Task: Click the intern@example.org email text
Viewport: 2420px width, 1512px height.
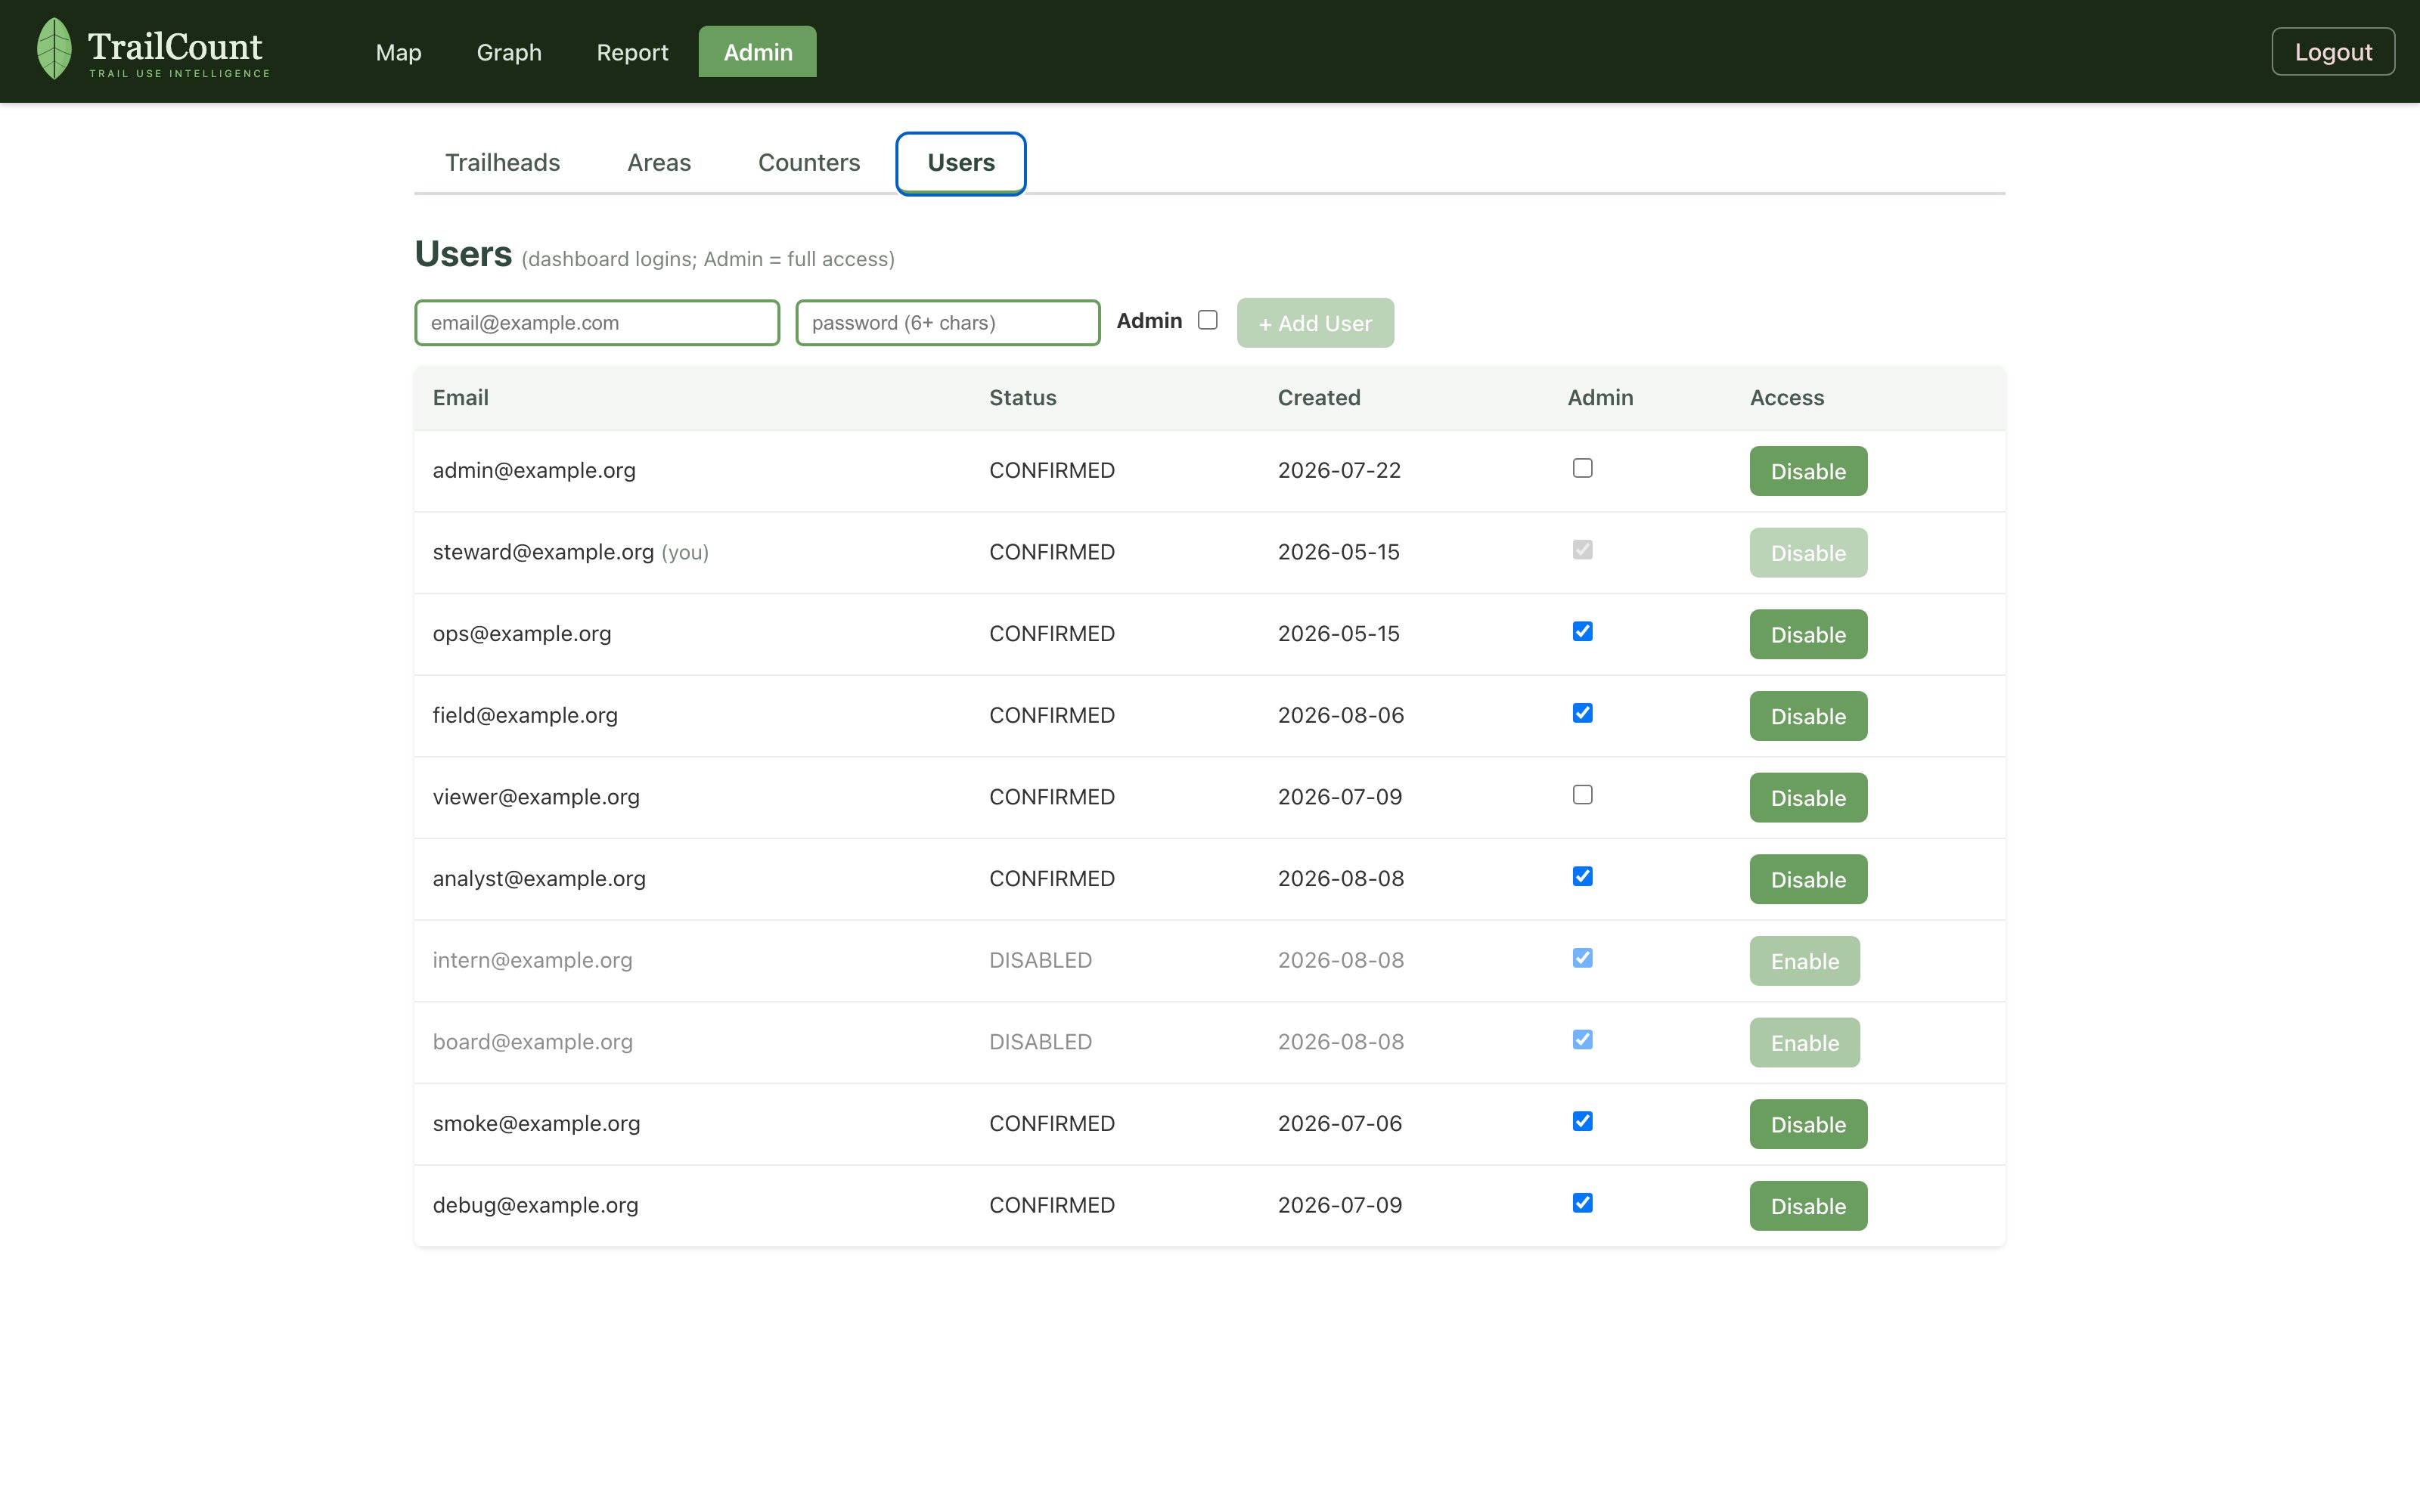Action: (532, 960)
